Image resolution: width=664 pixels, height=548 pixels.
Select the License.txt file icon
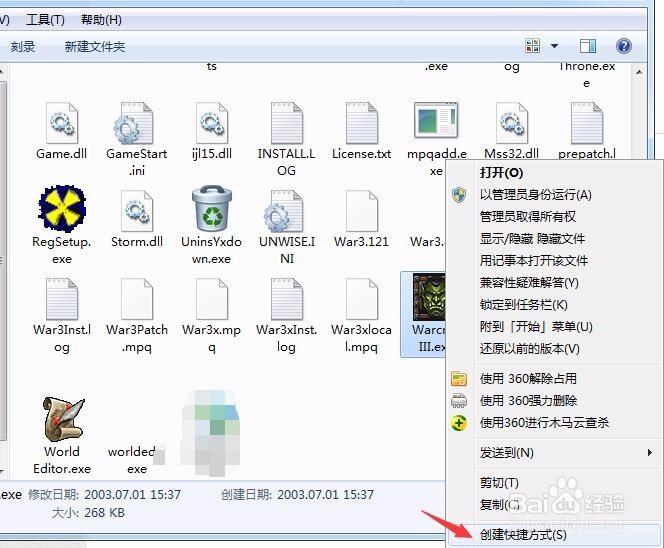pos(362,123)
